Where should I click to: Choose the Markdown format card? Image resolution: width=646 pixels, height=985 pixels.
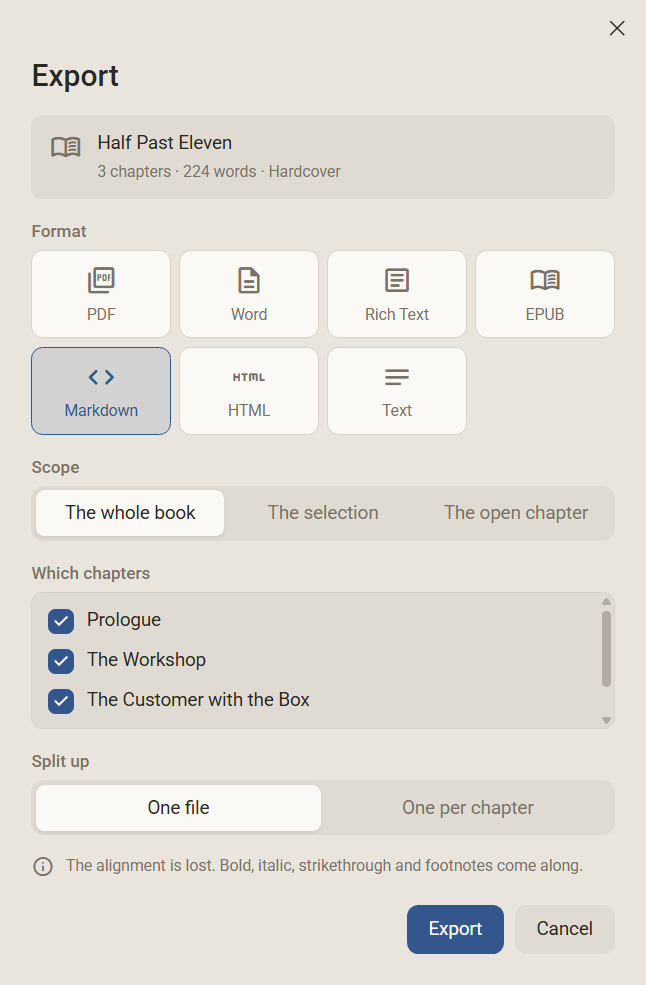tap(101, 391)
